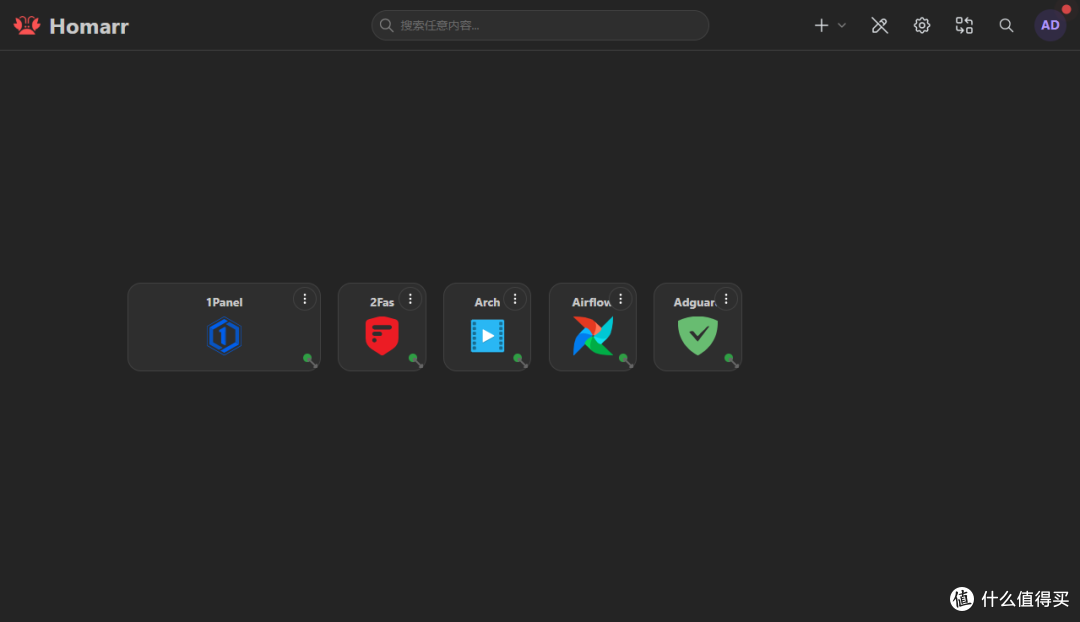This screenshot has width=1080, height=622.
Task: Open the Airflow pinwheel icon
Action: click(x=592, y=336)
